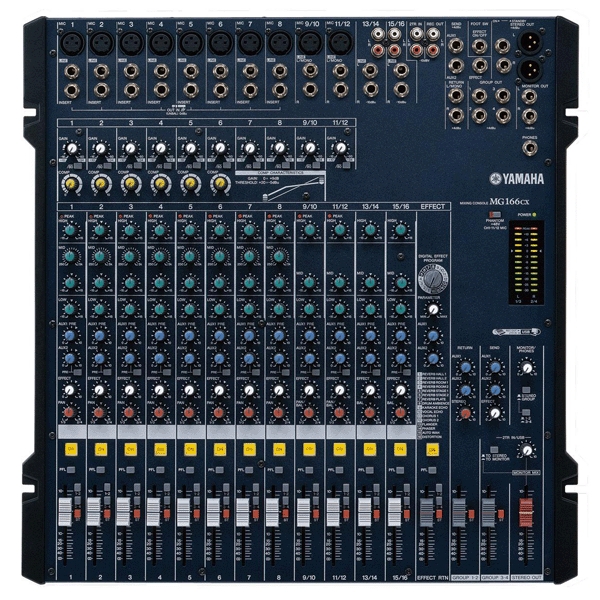Click the RETURN STEREO red knob
Viewport: 600px width, 600px height.
pos(466,413)
